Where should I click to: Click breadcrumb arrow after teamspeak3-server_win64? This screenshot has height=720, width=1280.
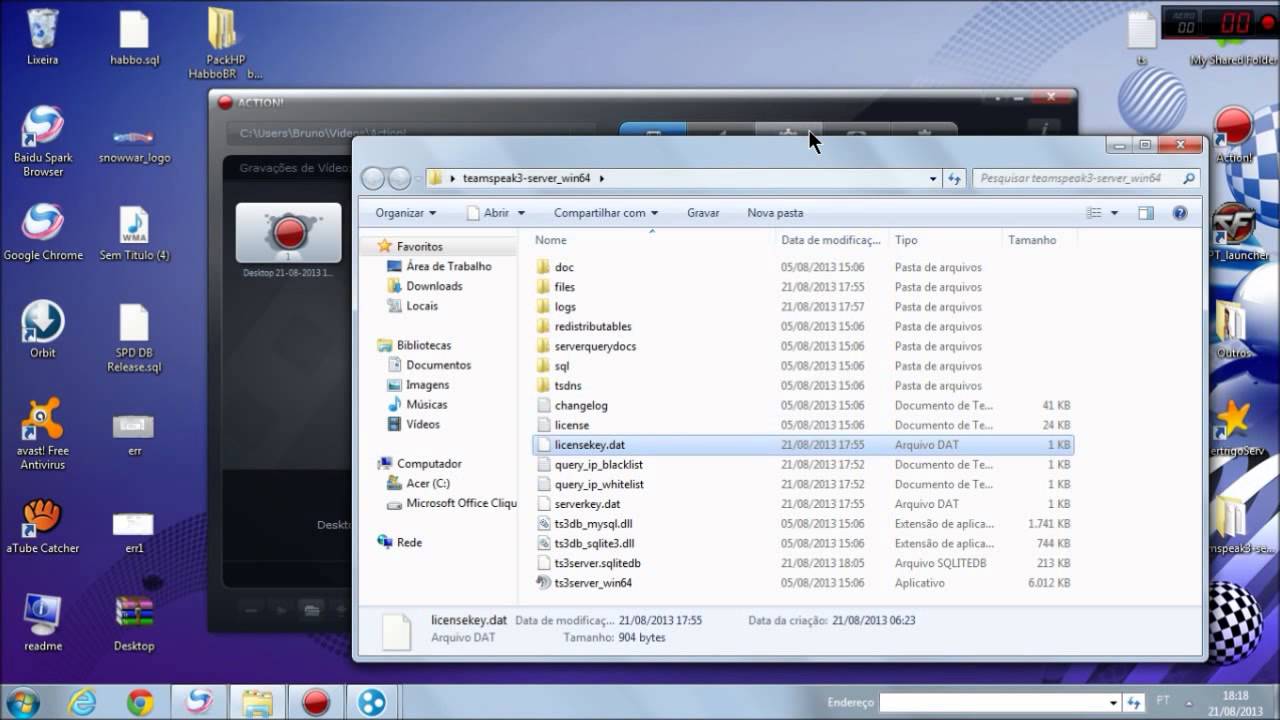[x=602, y=179]
